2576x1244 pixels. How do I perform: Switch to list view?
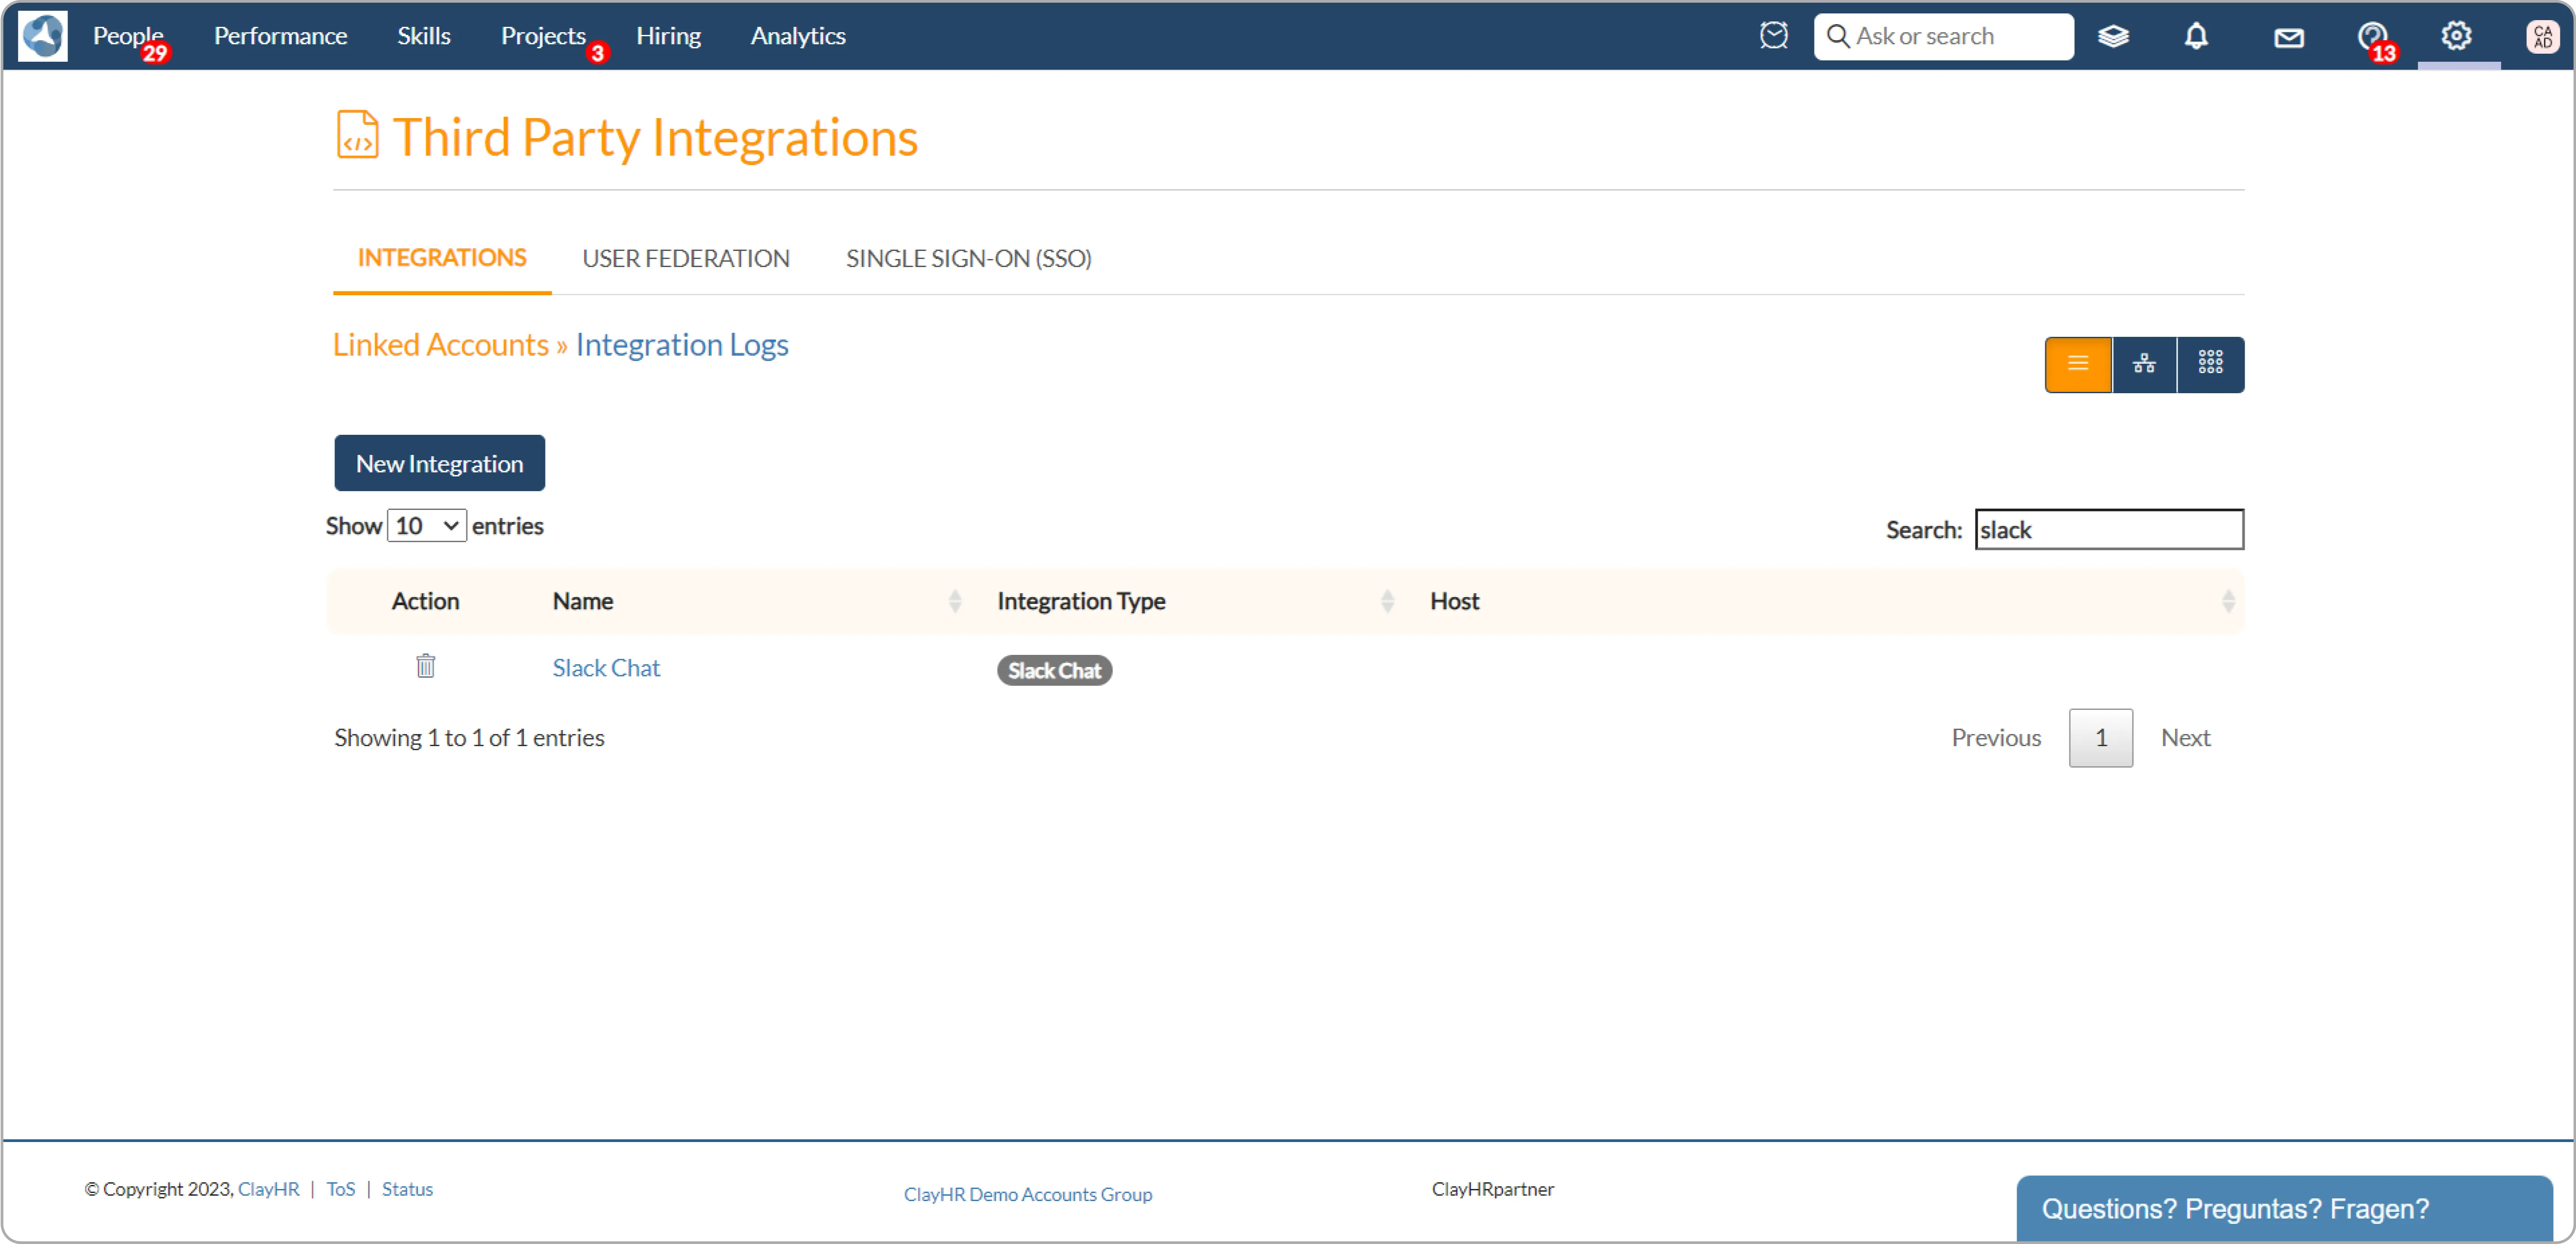tap(2077, 364)
